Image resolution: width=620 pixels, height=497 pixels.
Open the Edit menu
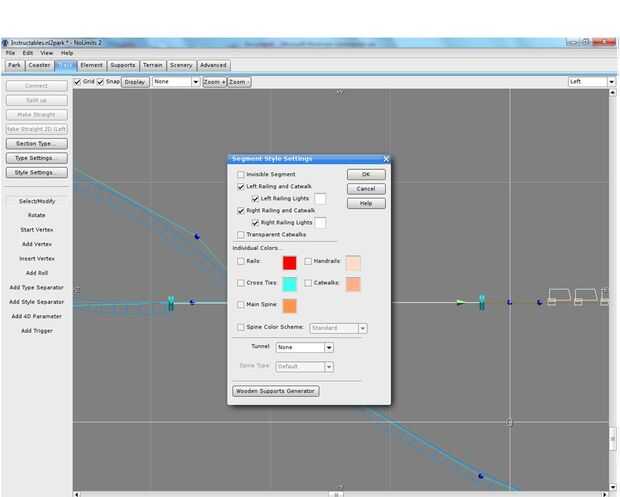click(28, 53)
